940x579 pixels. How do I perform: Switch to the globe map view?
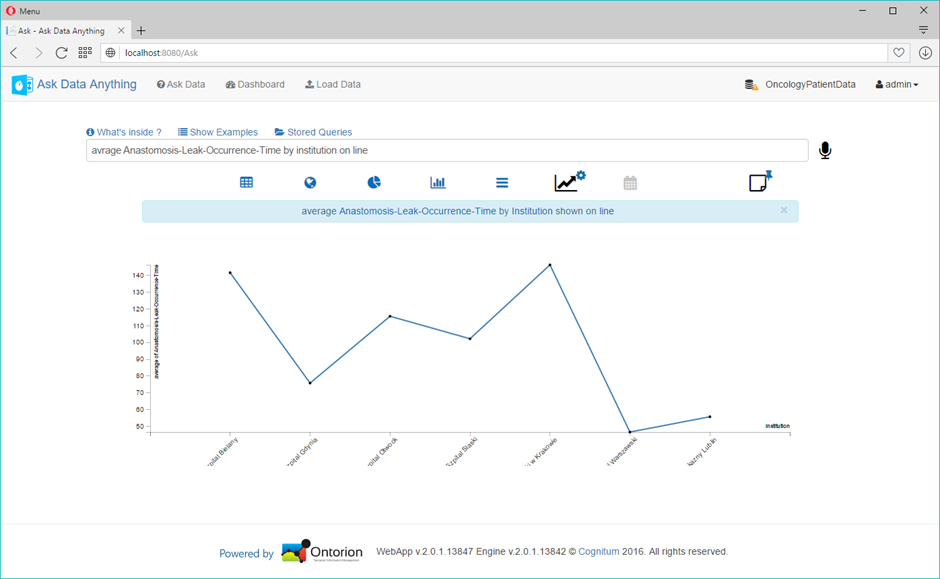pyautogui.click(x=310, y=183)
